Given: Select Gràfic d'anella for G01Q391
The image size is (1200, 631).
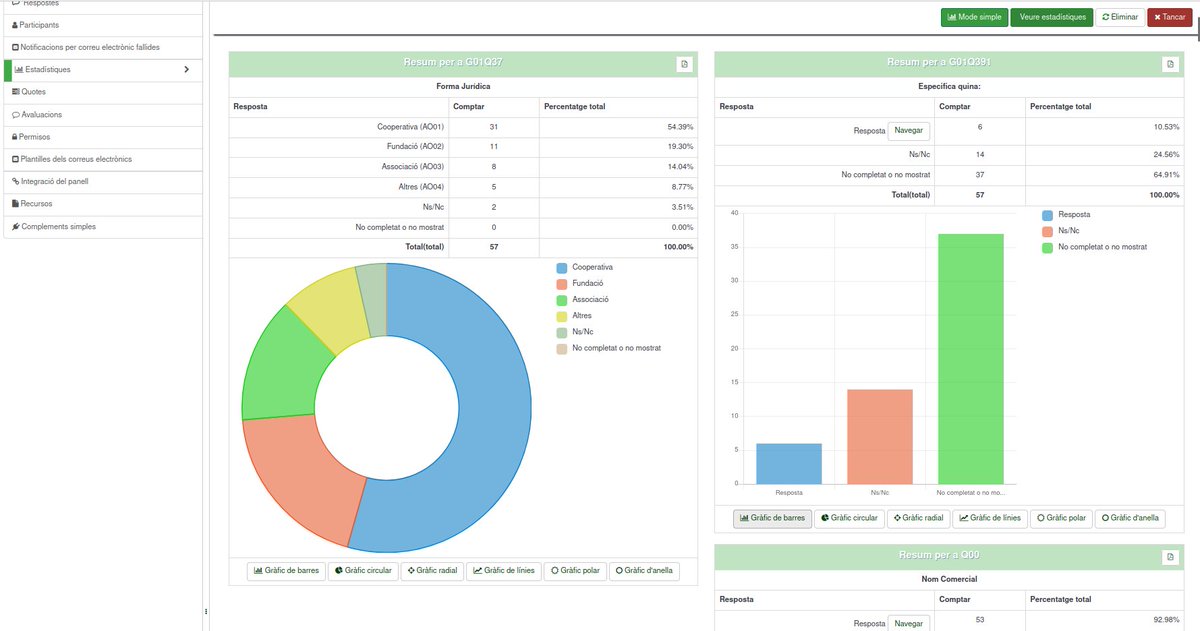Looking at the screenshot, I should tap(1130, 518).
